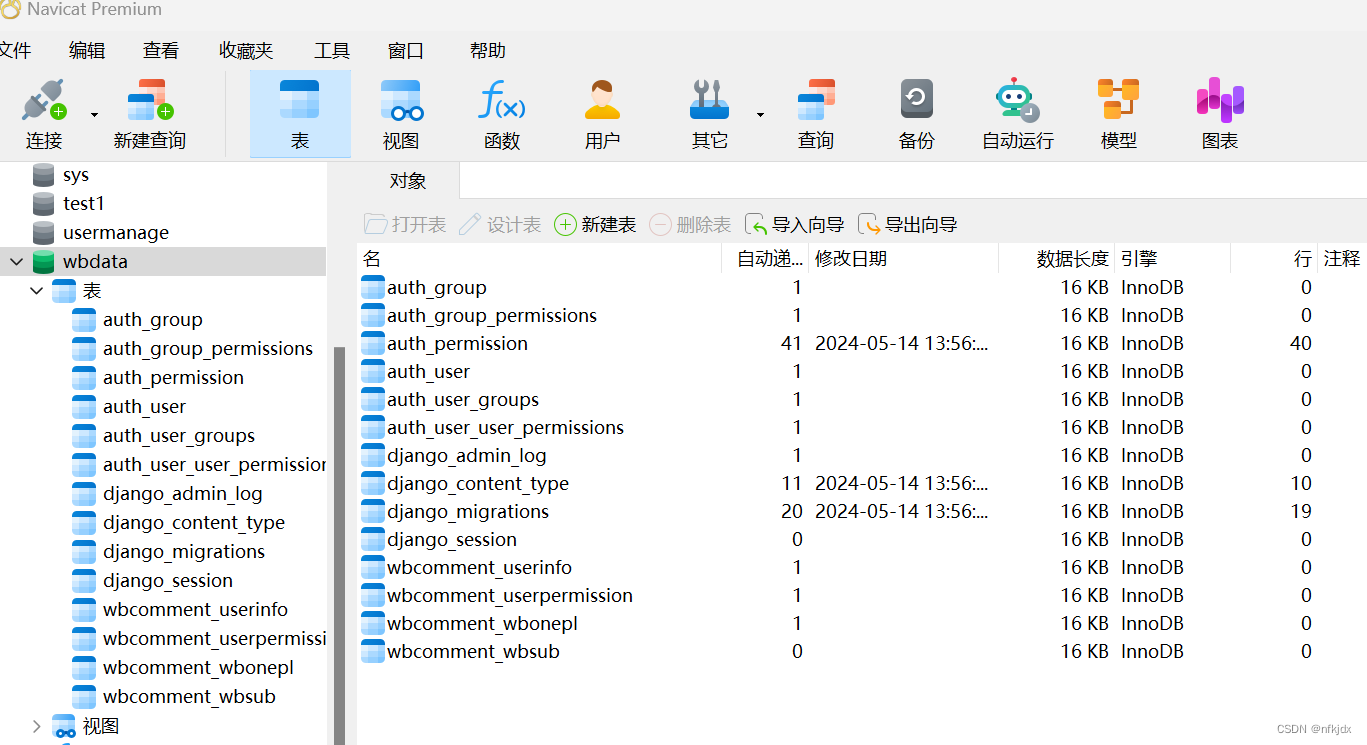Open the 帮助 menu
Viewport: 1367px width, 745px height.
click(x=488, y=50)
